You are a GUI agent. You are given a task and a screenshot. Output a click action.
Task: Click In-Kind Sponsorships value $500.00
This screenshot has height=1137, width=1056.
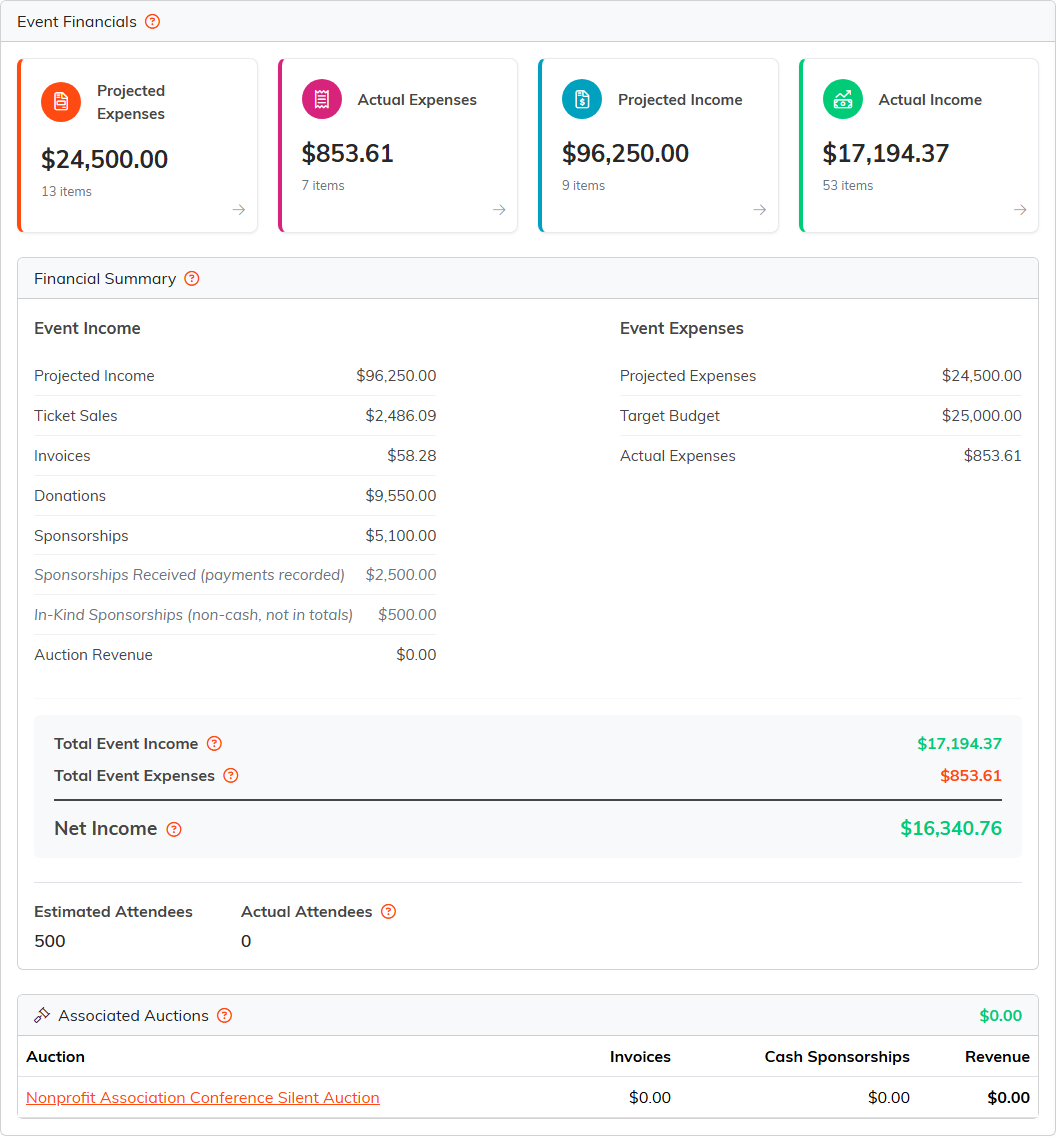click(408, 615)
